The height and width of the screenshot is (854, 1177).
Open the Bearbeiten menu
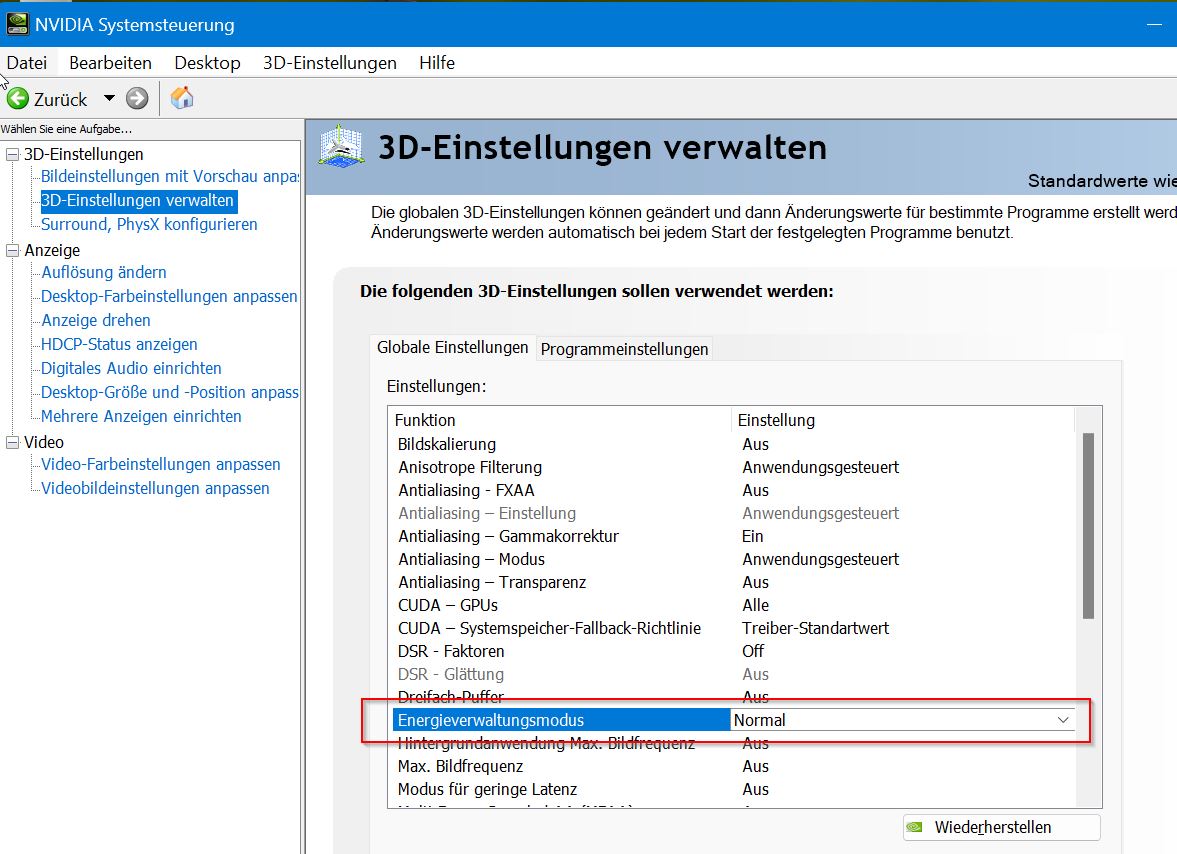[x=110, y=62]
